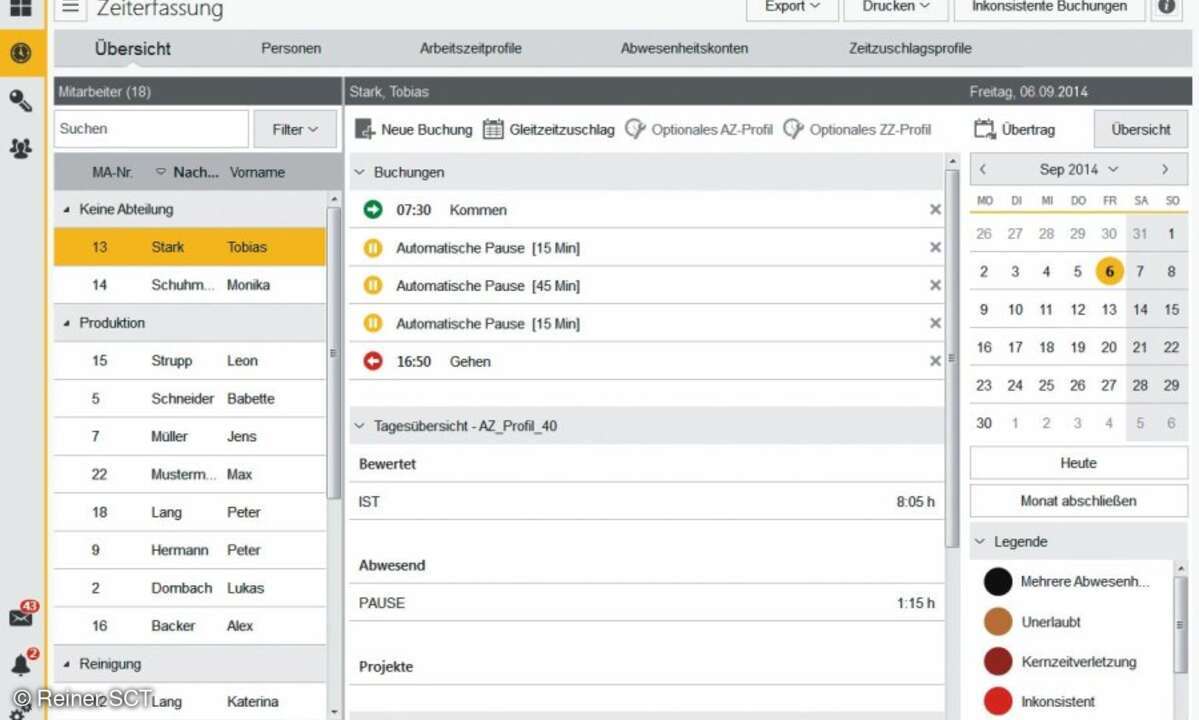Click the info icon at top right

click(1166, 7)
